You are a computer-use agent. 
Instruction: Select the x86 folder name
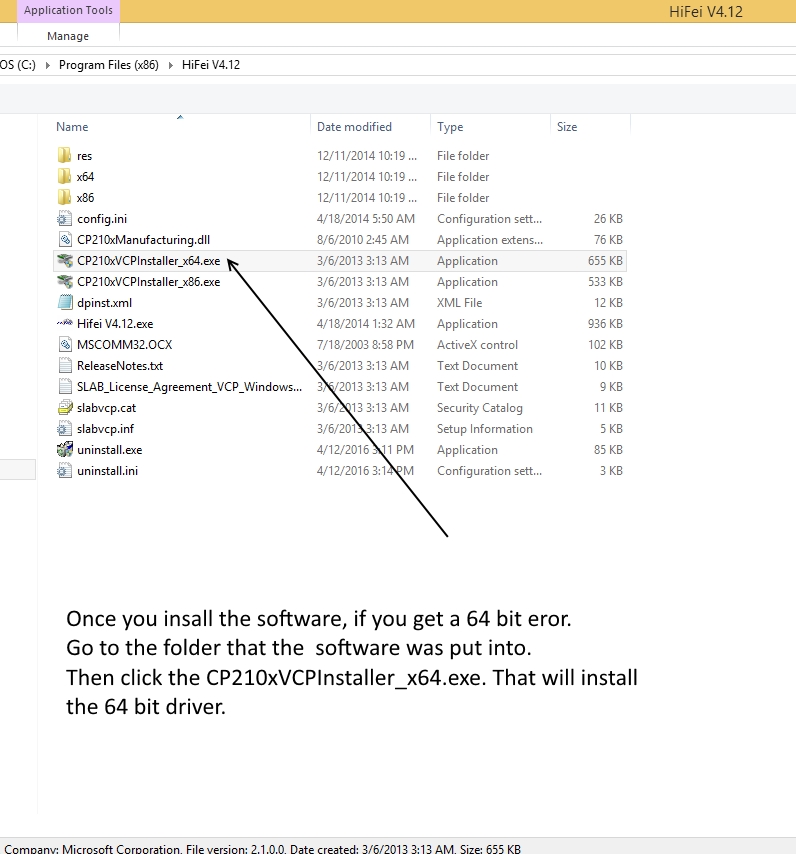point(85,198)
